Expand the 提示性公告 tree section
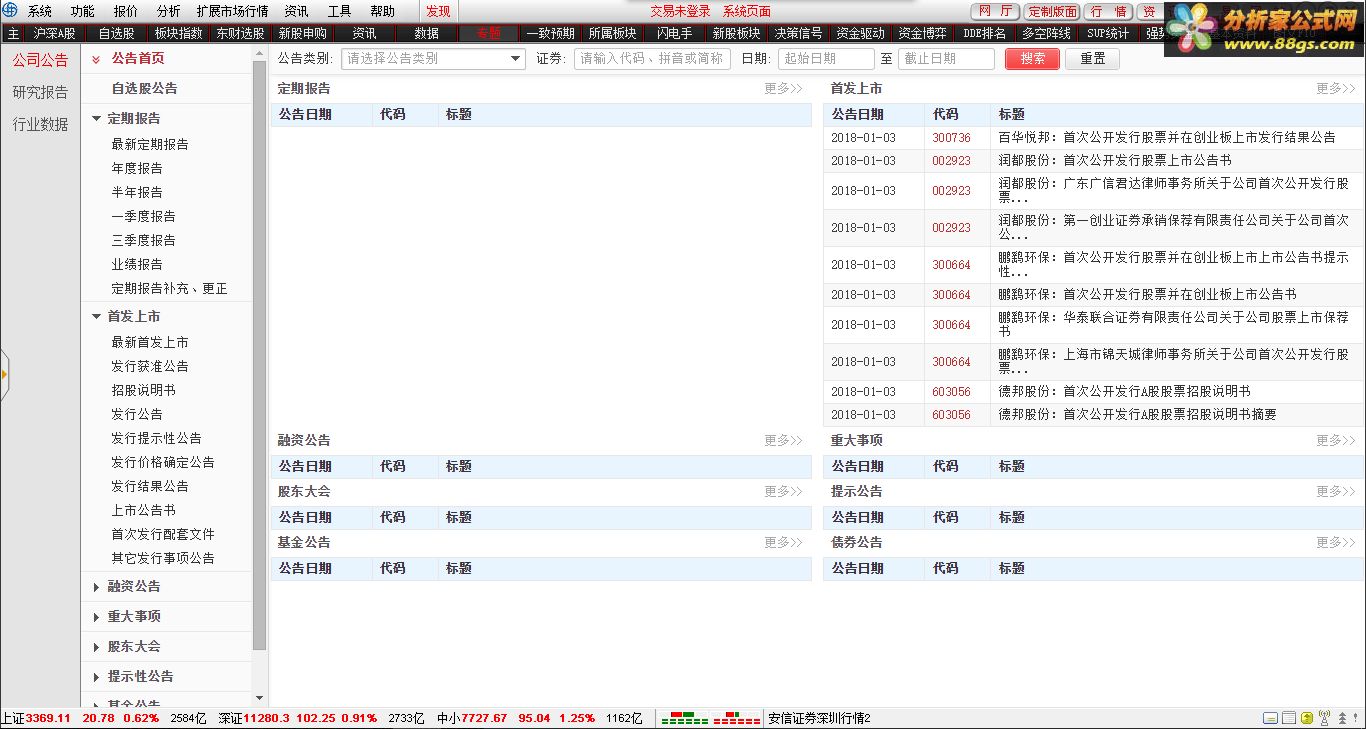1366x729 pixels. [x=96, y=677]
